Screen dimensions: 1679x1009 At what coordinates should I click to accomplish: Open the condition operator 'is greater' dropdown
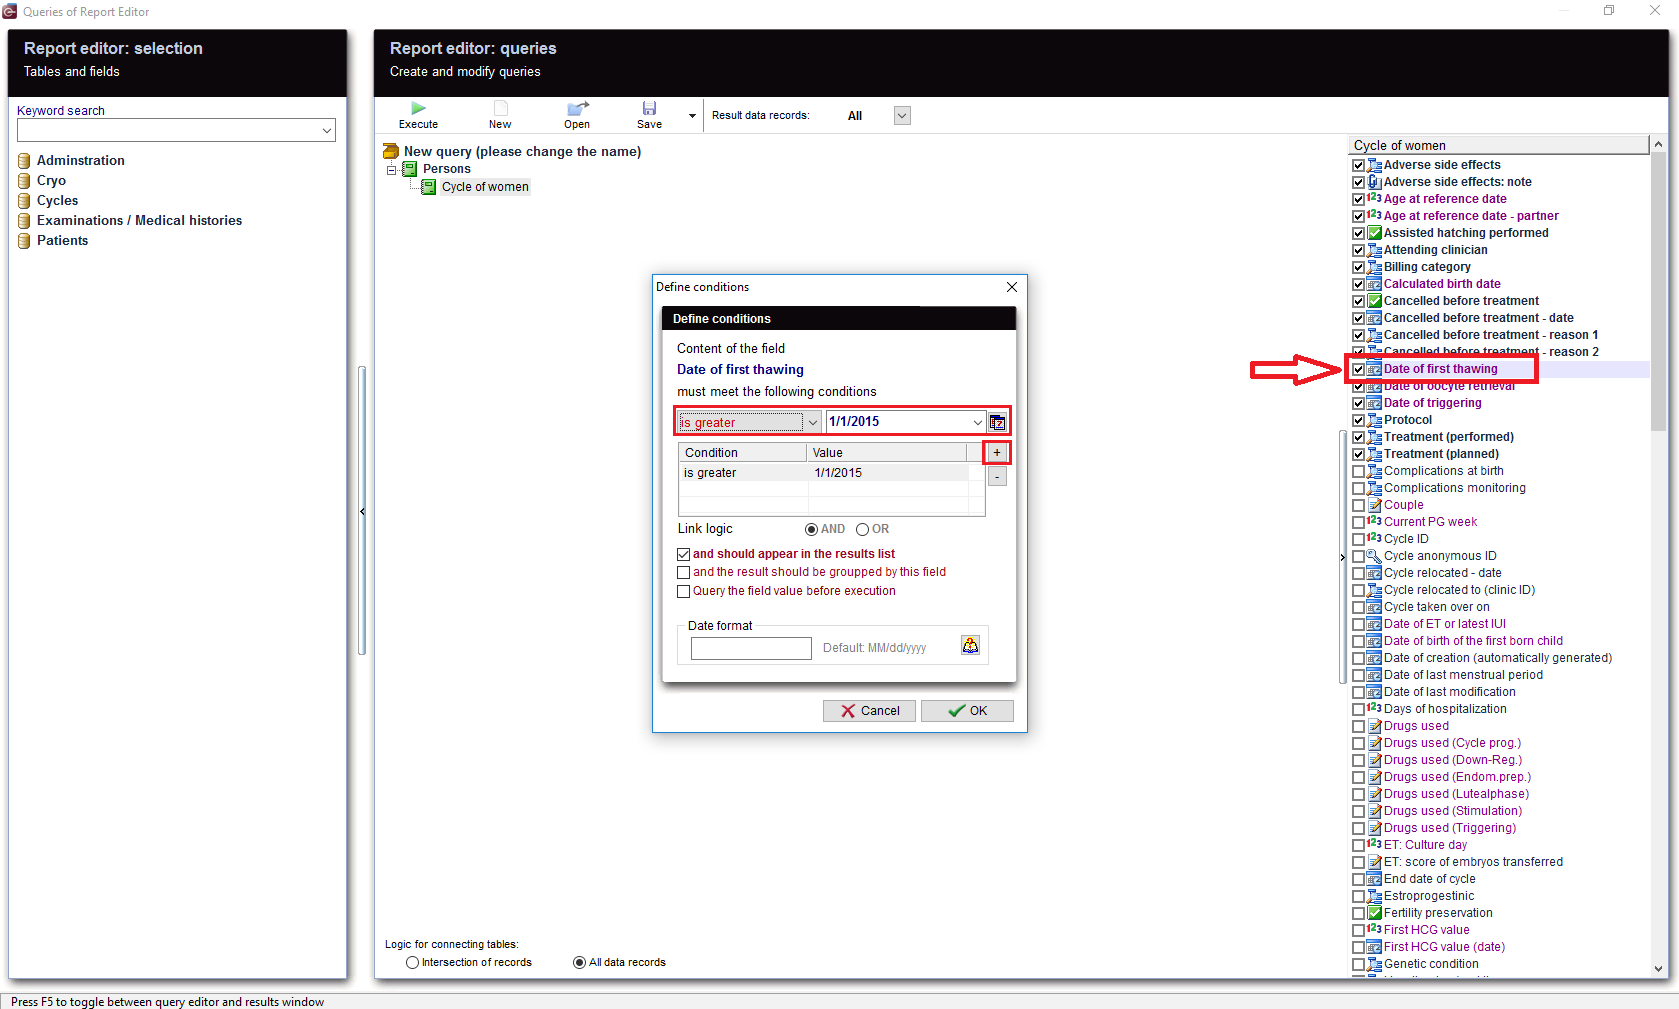click(813, 422)
